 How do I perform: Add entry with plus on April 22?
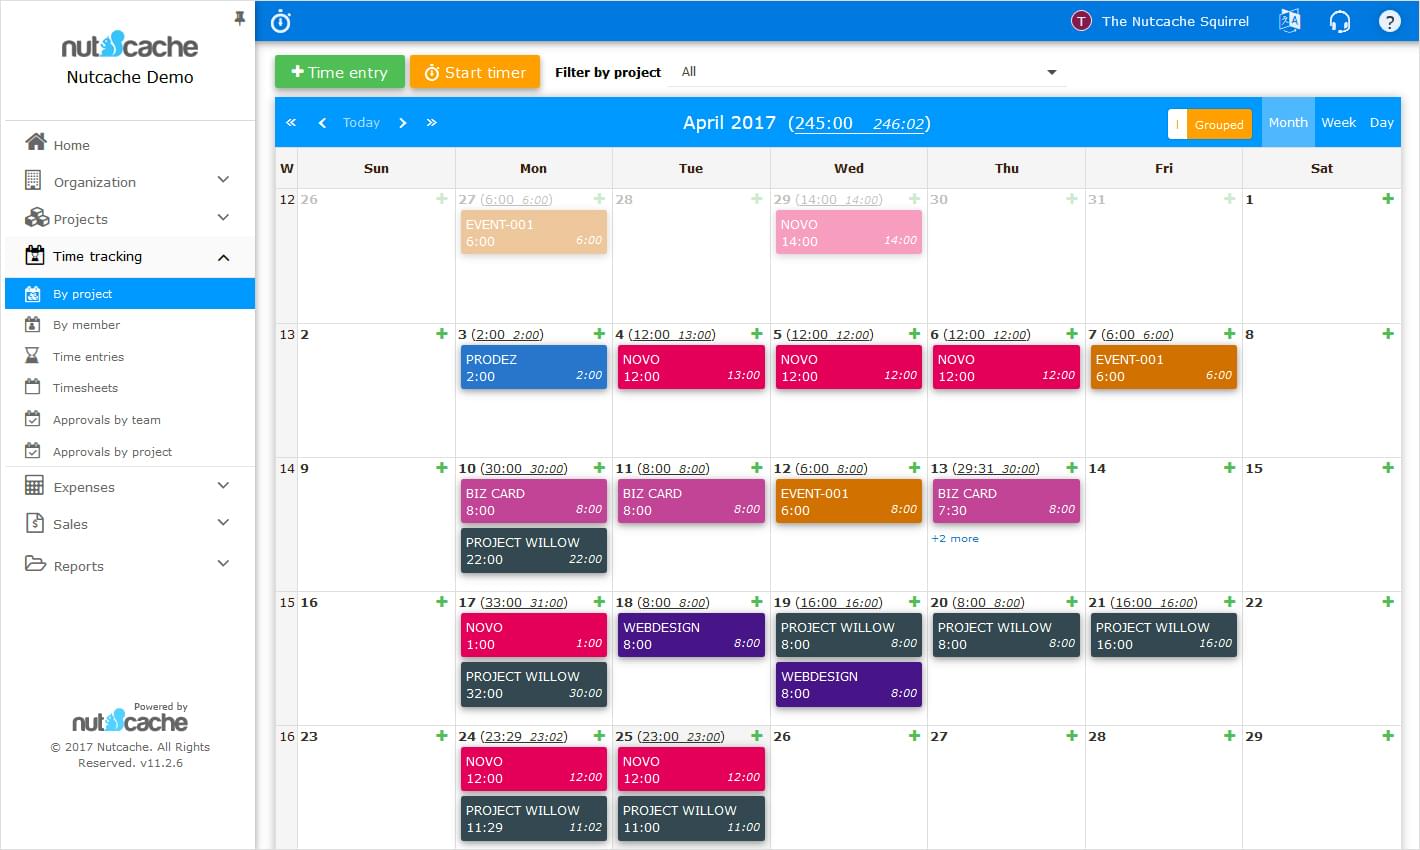pos(1388,602)
